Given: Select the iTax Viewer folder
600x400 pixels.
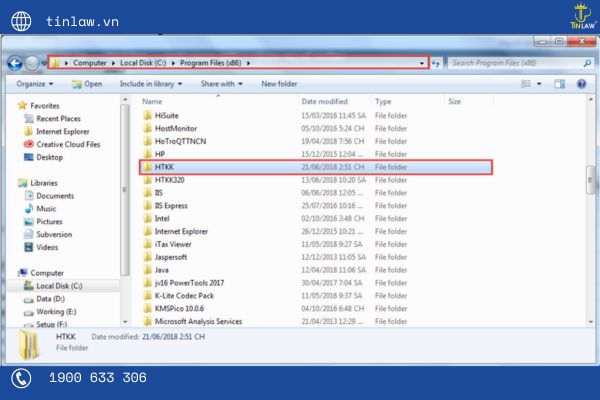Looking at the screenshot, I should 173,244.
